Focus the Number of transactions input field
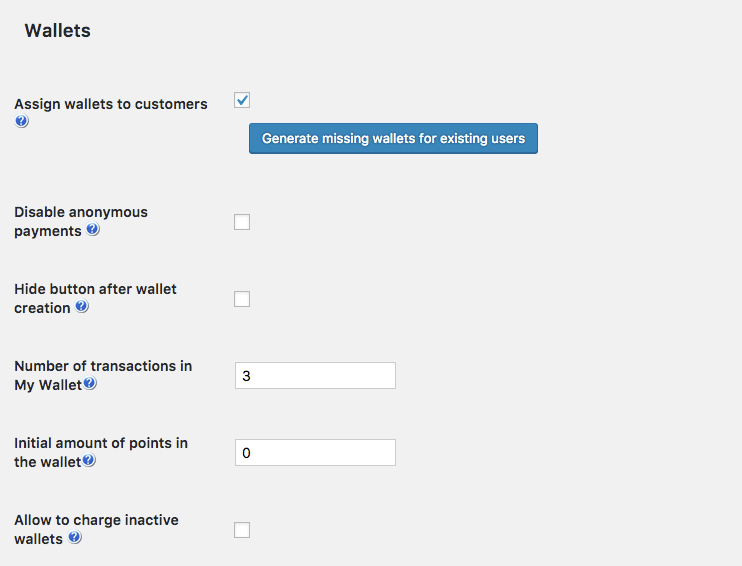 click(x=315, y=376)
